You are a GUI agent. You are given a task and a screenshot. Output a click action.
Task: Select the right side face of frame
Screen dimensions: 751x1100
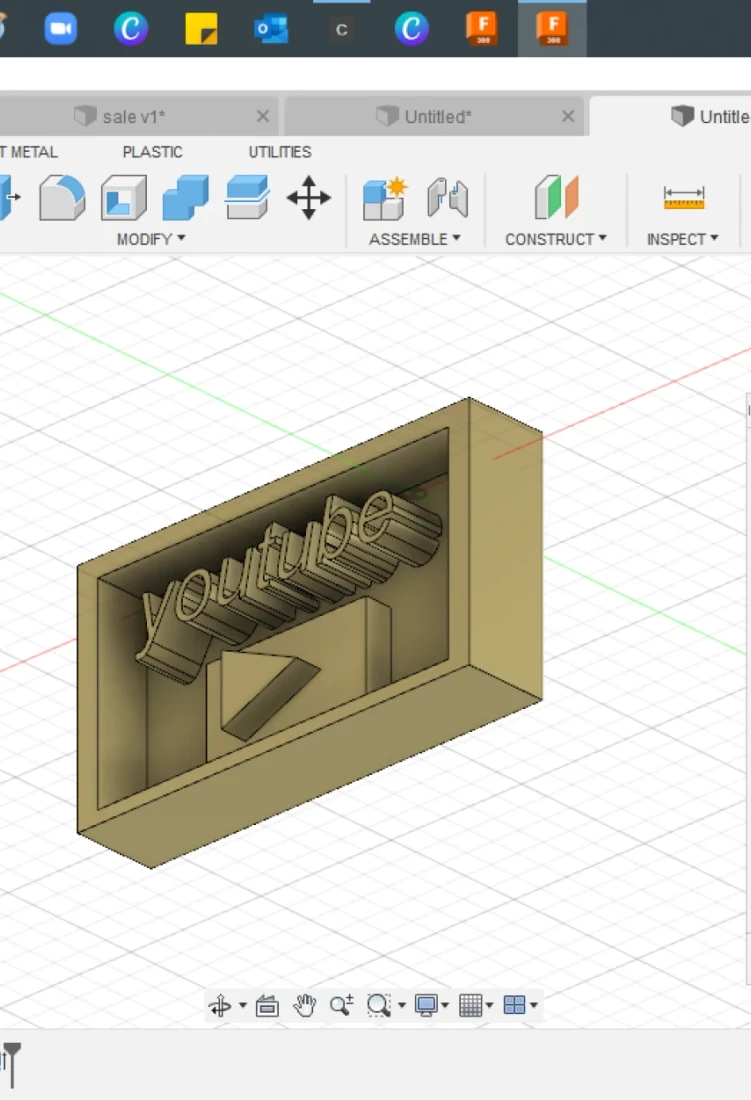click(x=505, y=547)
